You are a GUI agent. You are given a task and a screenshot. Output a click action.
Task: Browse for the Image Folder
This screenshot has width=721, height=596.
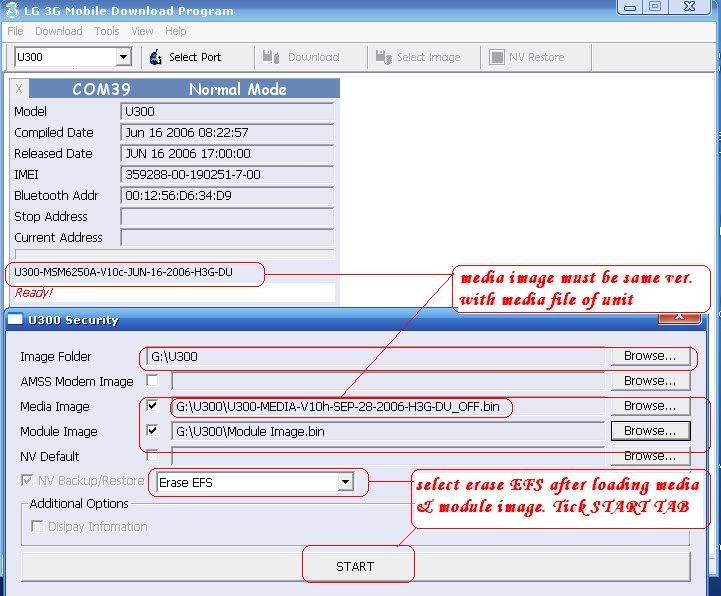[650, 356]
